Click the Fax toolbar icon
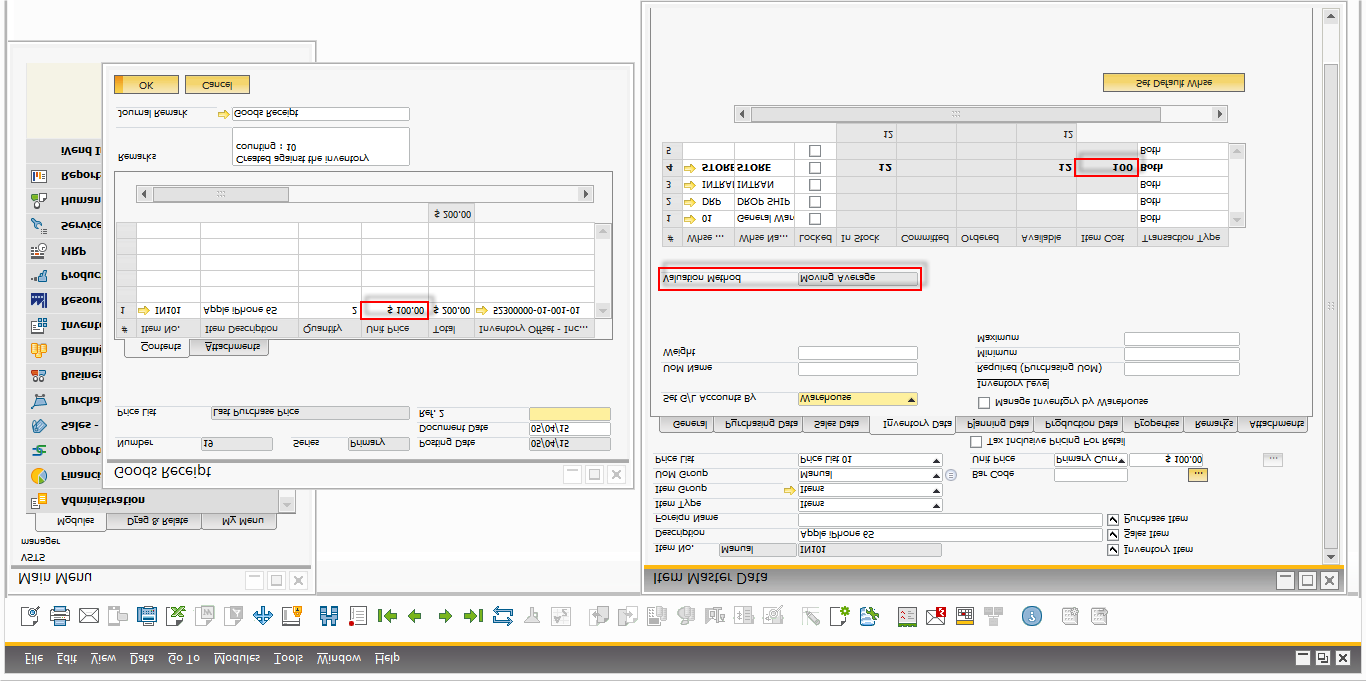 tap(147, 615)
